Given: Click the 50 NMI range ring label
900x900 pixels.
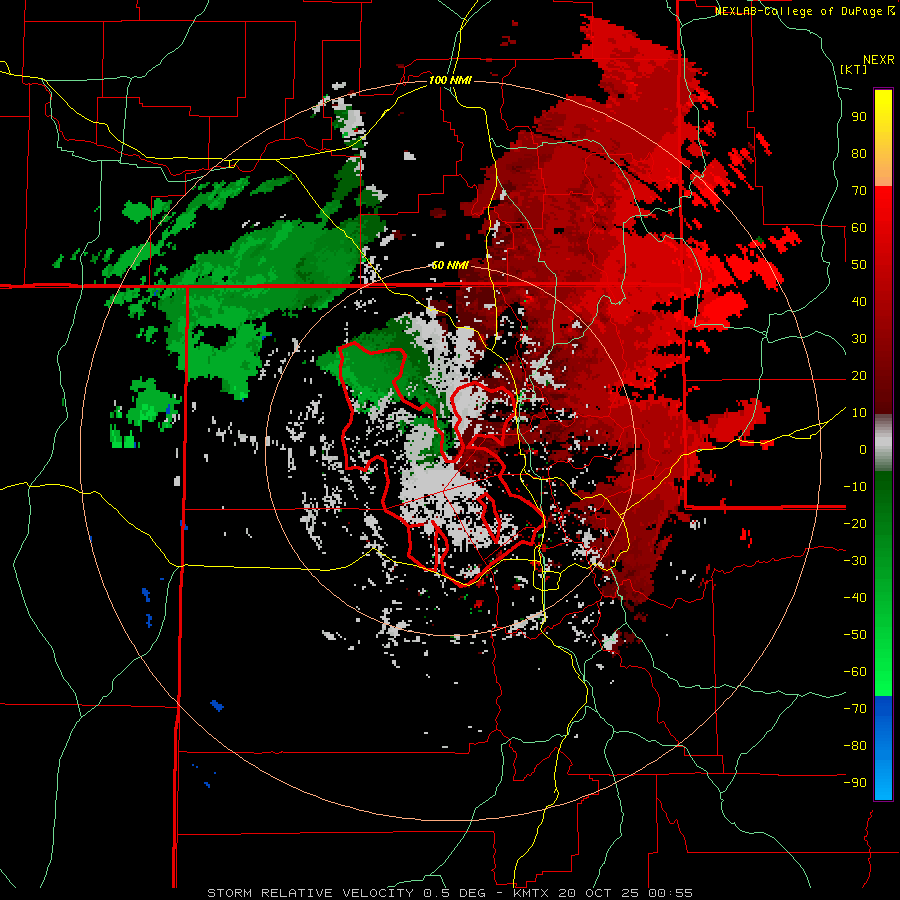Looking at the screenshot, I should [x=450, y=265].
